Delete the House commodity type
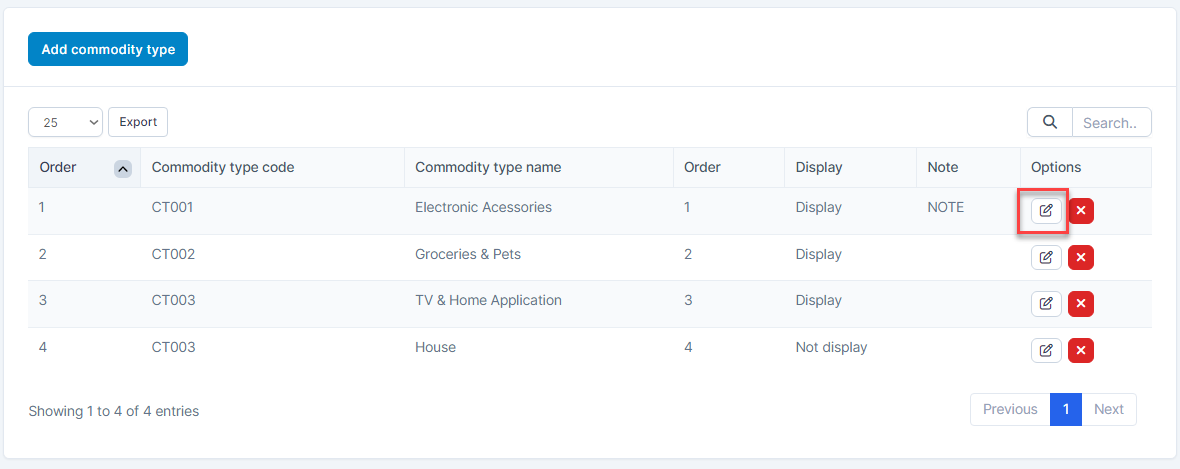 click(x=1081, y=350)
